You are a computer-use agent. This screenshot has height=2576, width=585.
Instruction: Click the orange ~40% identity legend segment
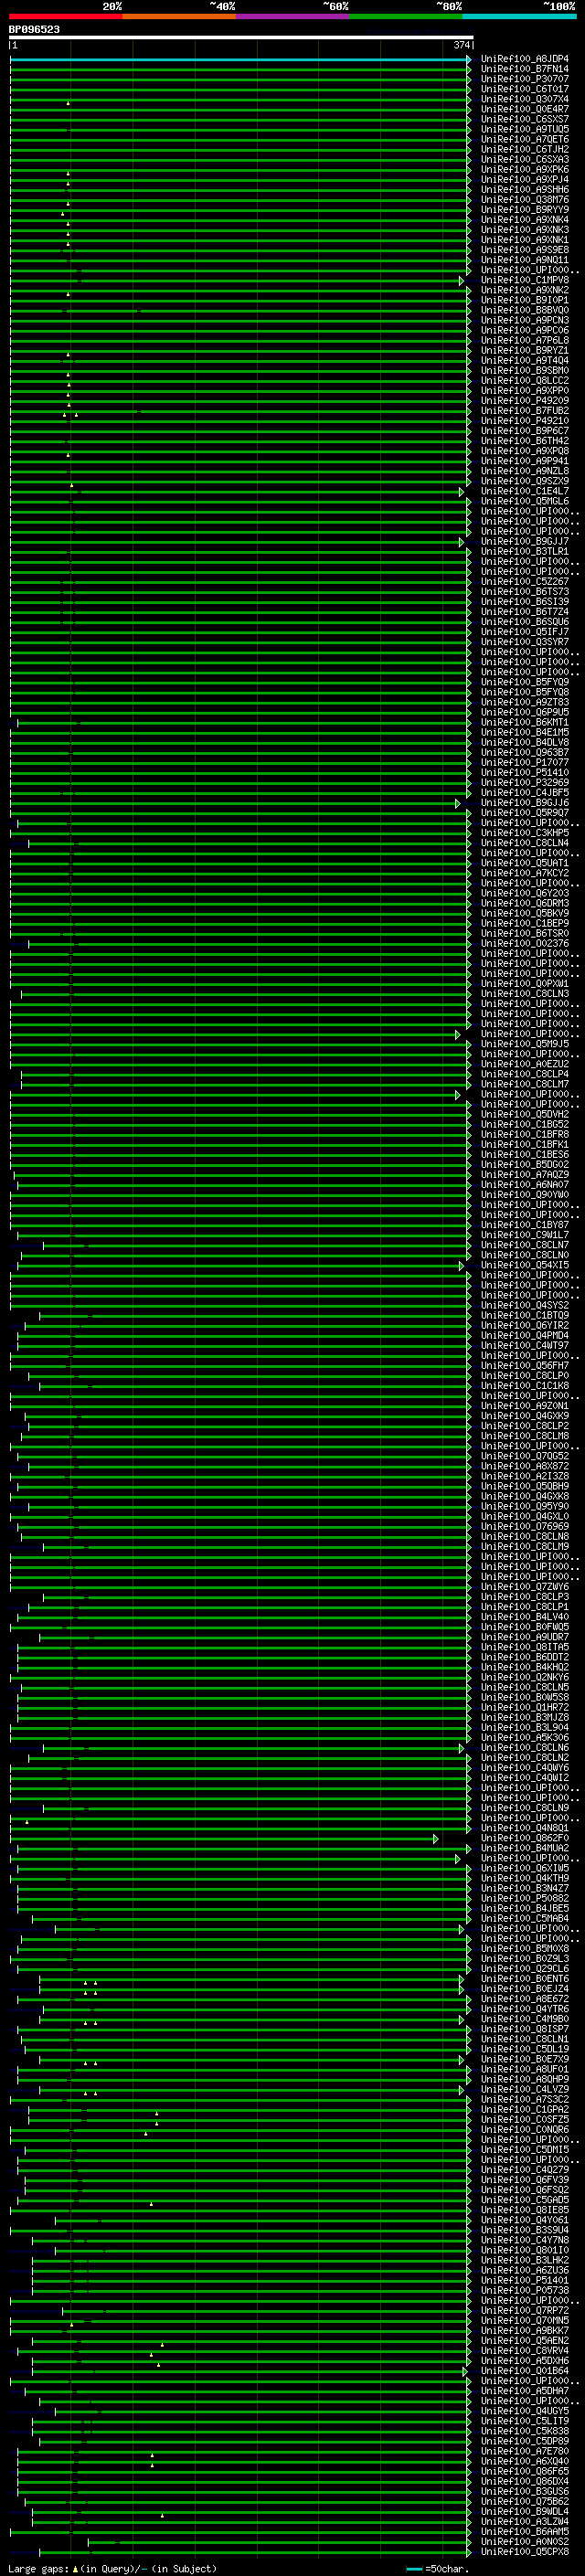[179, 16]
